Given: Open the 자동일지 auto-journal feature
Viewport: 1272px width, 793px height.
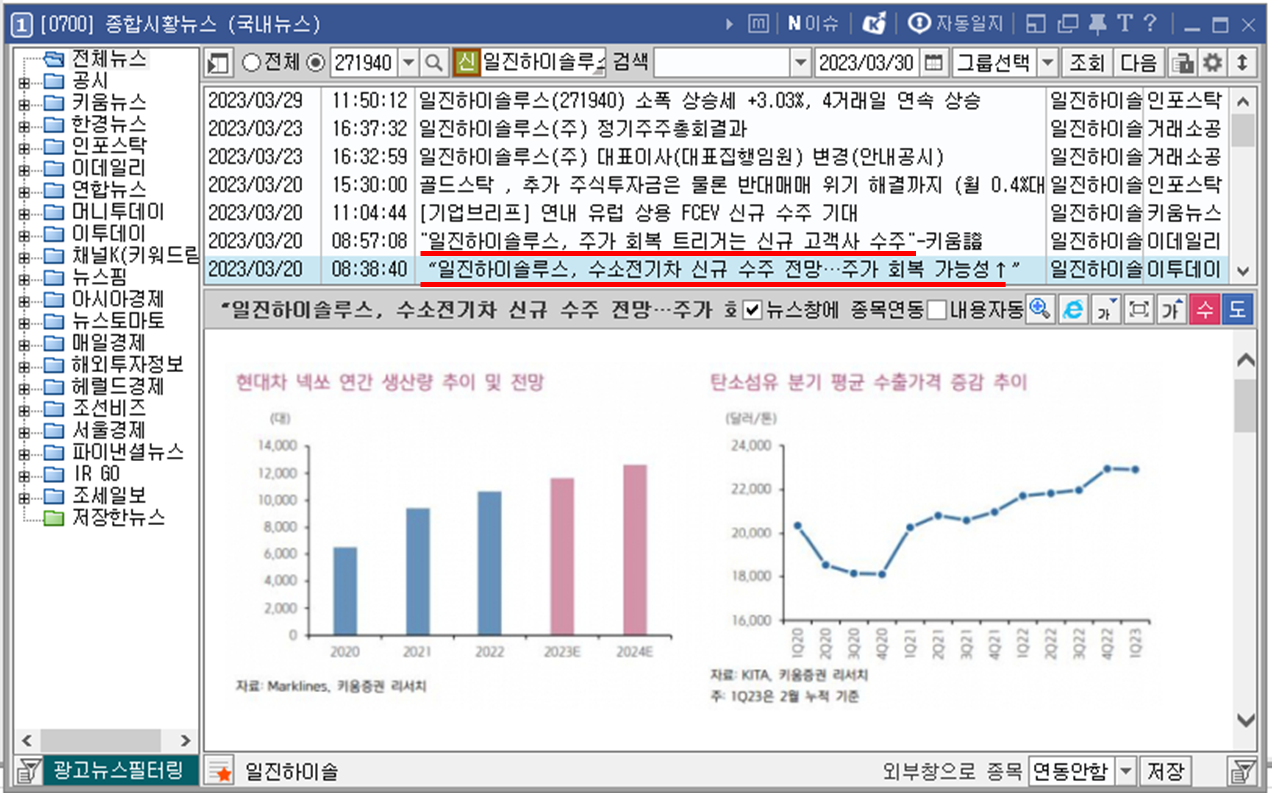Looking at the screenshot, I should pyautogui.click(x=955, y=23).
